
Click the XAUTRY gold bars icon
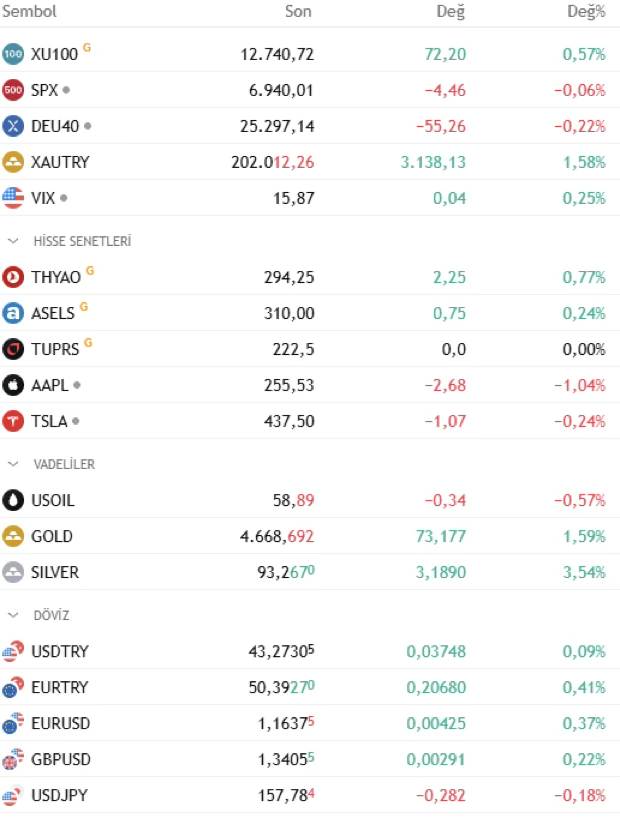click(13, 162)
